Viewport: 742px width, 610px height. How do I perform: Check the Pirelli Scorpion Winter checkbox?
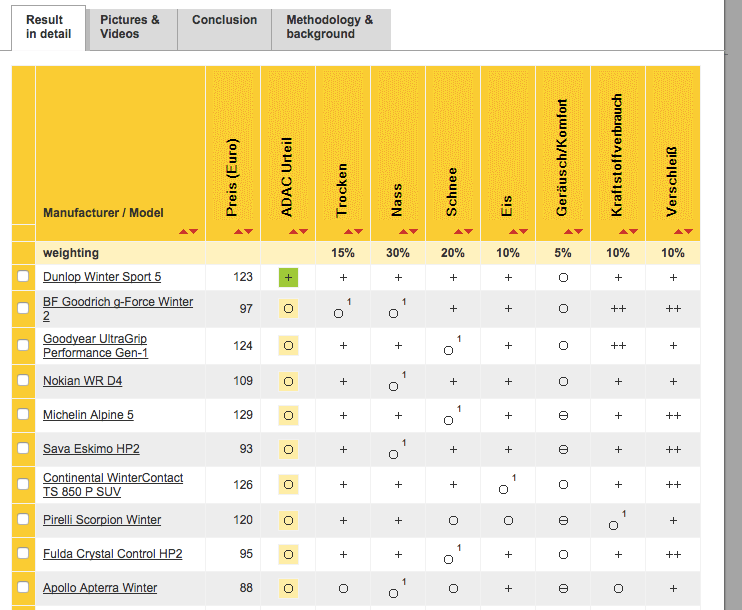click(x=23, y=519)
